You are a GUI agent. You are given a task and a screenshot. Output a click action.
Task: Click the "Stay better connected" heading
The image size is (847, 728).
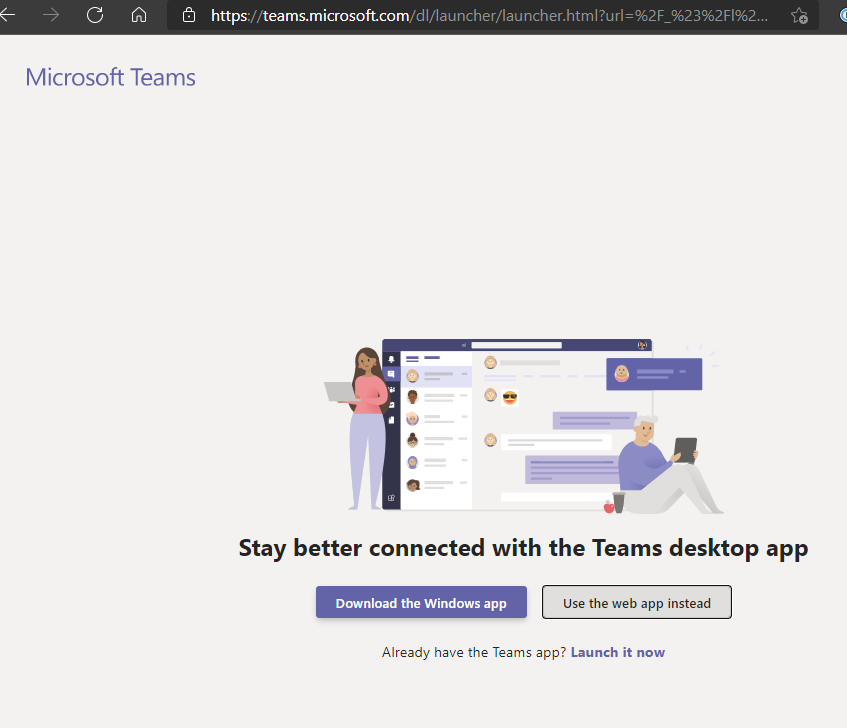click(523, 548)
